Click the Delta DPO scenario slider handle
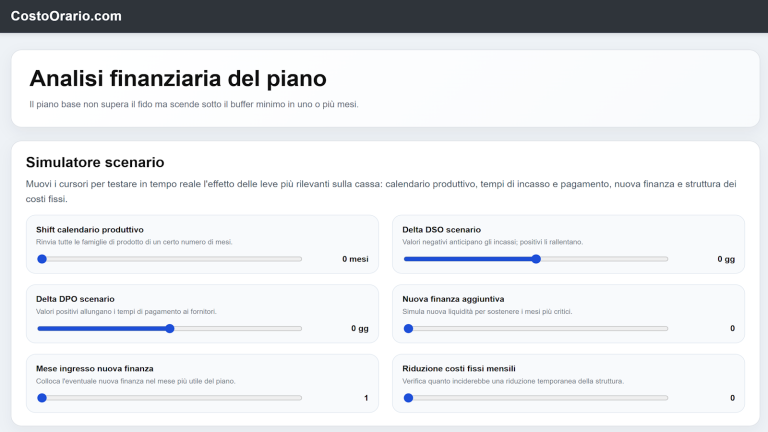Image resolution: width=768 pixels, height=432 pixels. [x=170, y=328]
